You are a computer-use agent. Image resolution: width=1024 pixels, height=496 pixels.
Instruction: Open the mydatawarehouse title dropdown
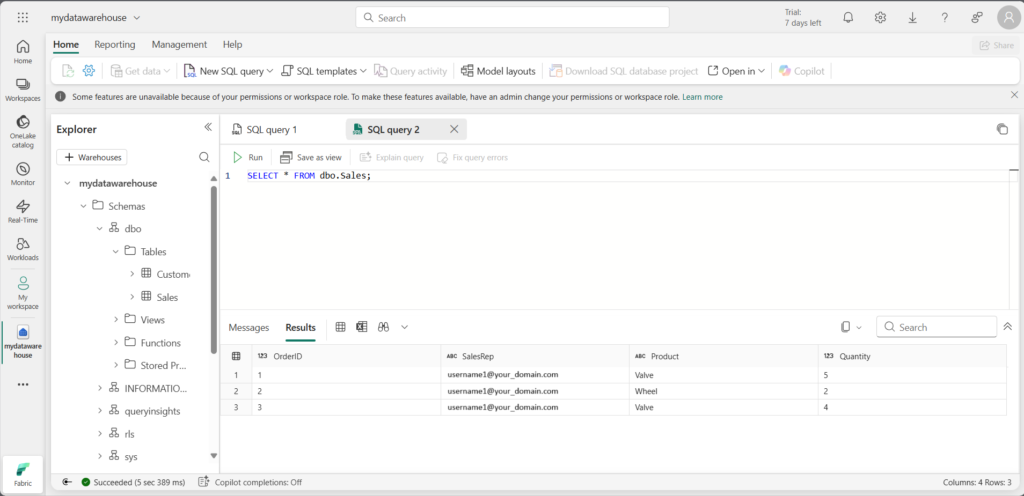136,18
